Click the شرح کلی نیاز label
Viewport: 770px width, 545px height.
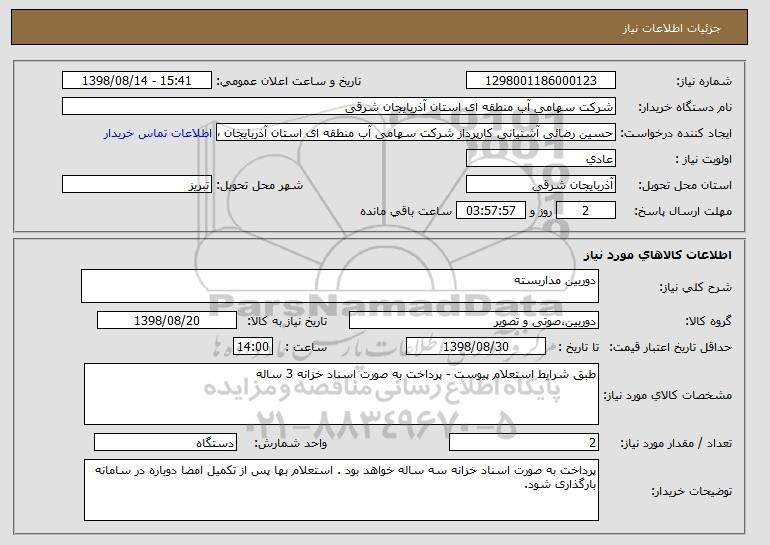click(696, 287)
